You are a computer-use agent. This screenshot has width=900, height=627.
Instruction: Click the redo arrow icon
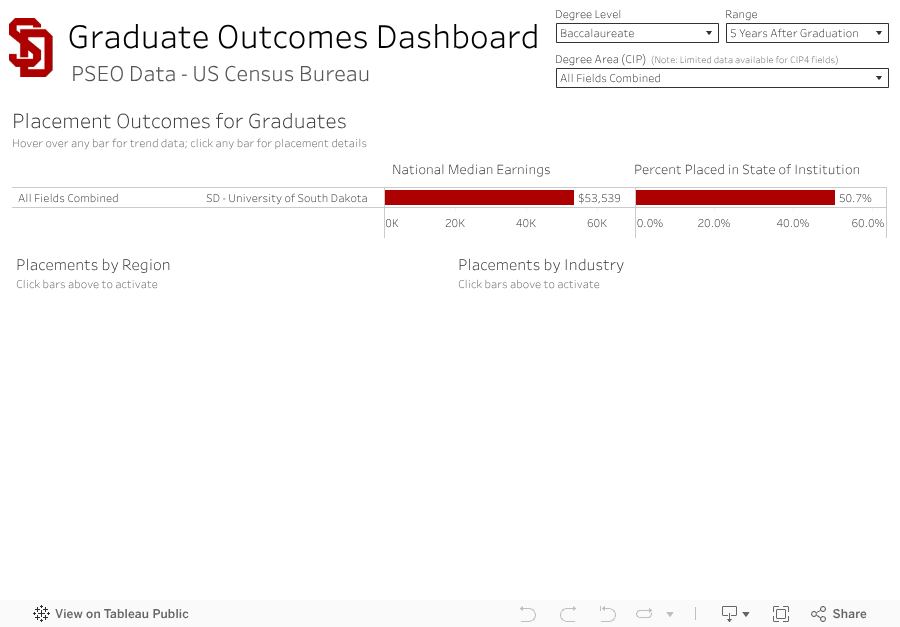coord(568,614)
